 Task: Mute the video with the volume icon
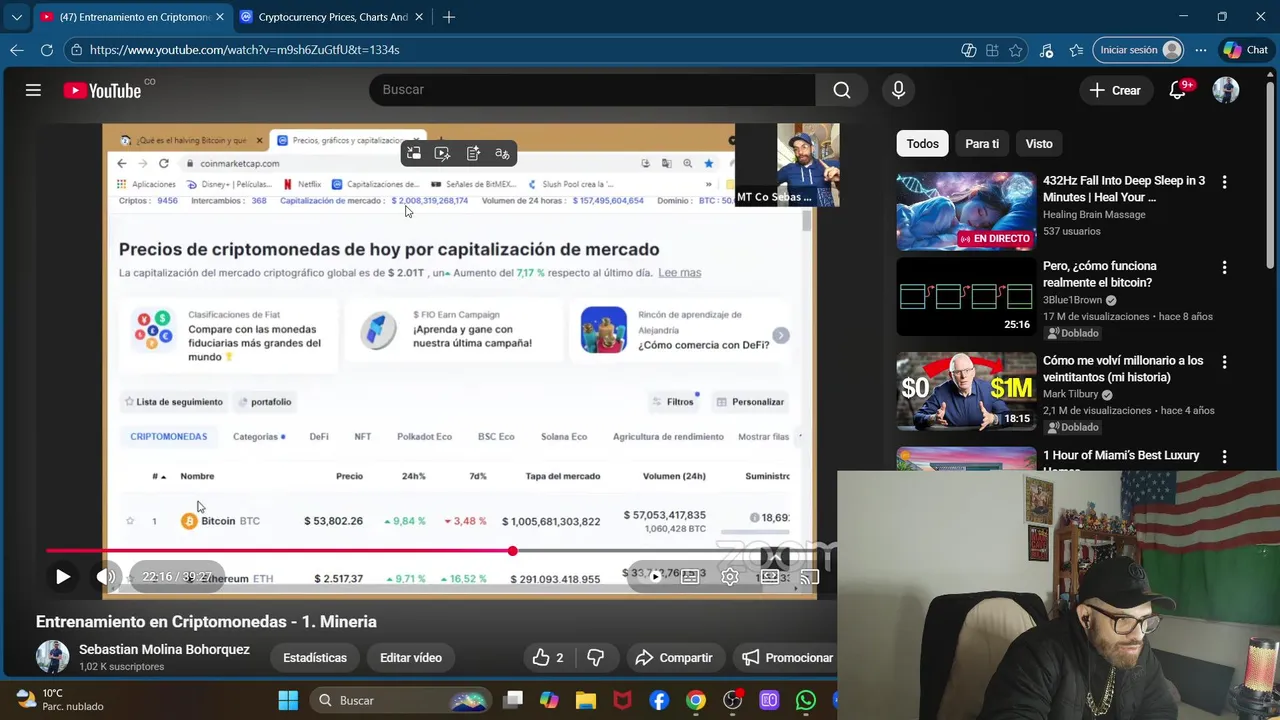coord(105,577)
